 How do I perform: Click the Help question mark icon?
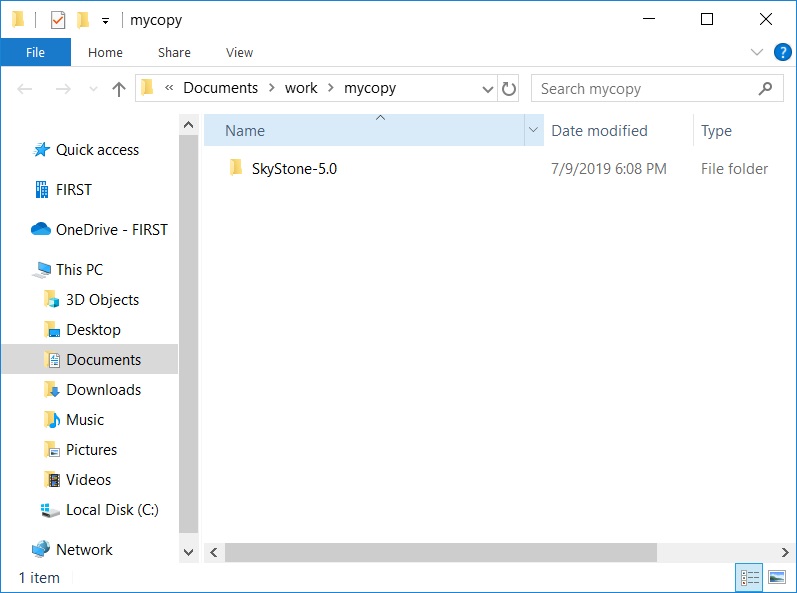pyautogui.click(x=781, y=52)
